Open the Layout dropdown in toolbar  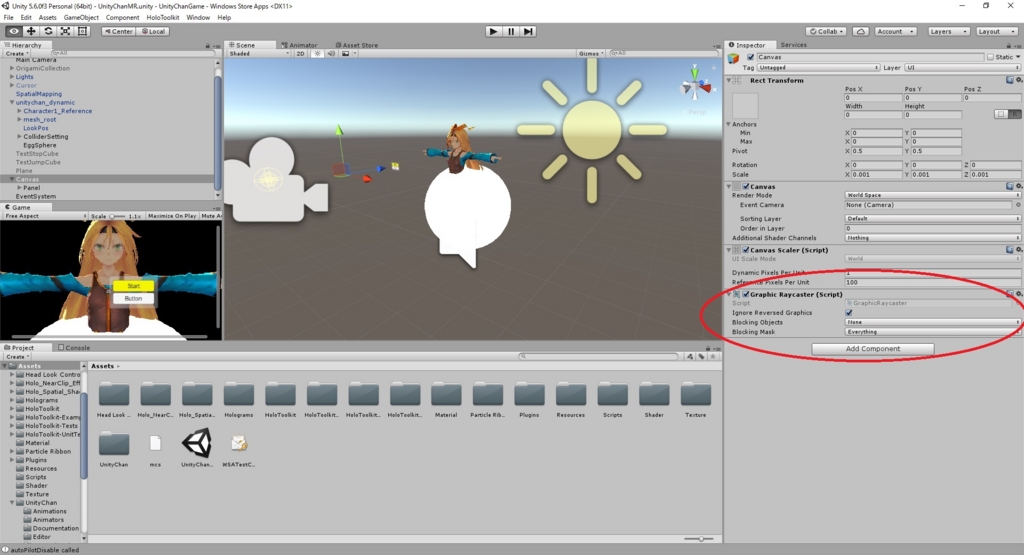click(x=995, y=31)
